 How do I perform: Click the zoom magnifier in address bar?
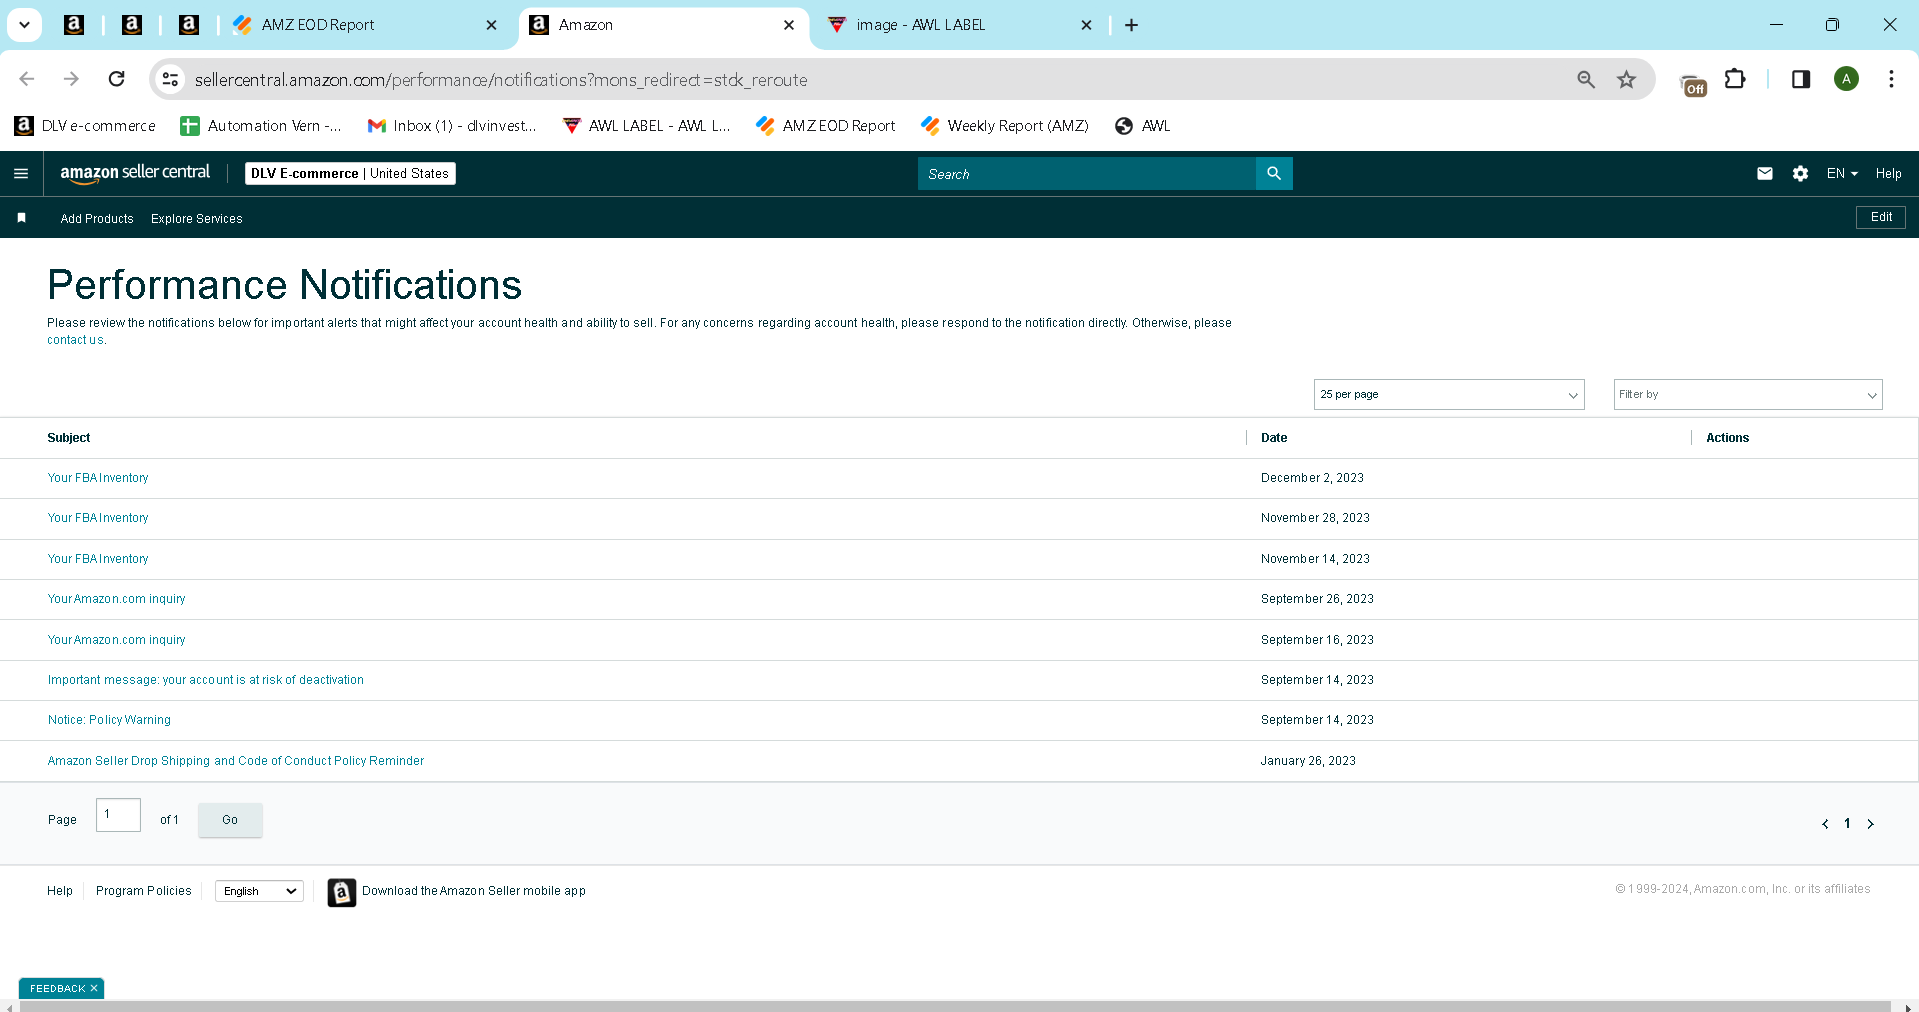[x=1586, y=79]
